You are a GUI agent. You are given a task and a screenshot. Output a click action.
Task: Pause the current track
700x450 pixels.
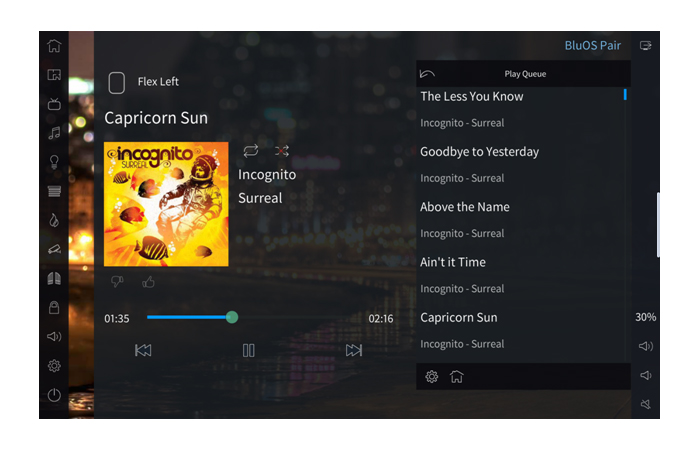point(249,350)
